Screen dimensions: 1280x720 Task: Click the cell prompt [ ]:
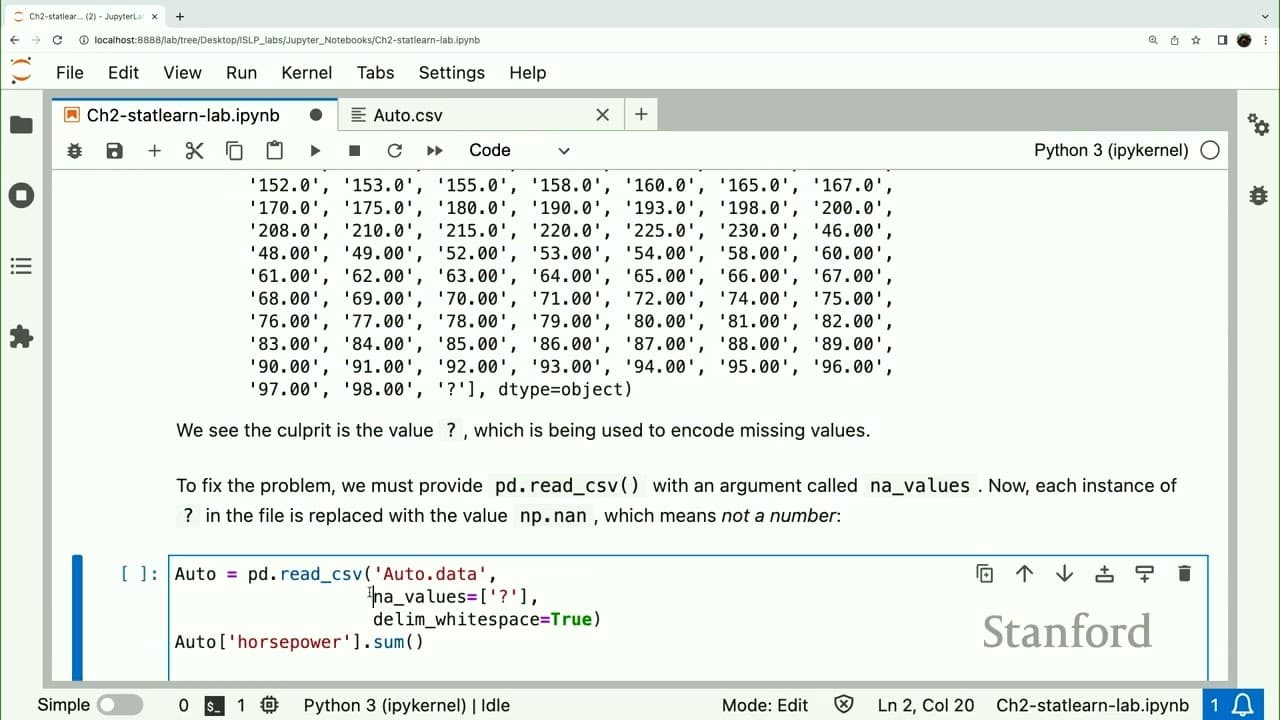point(139,574)
